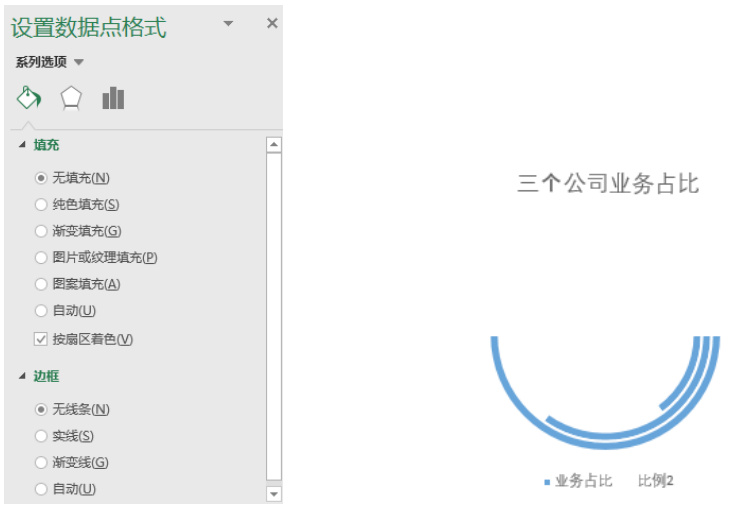Click the pane scrollbar up arrow
This screenshot has width=734, height=511.
pyautogui.click(x=274, y=145)
